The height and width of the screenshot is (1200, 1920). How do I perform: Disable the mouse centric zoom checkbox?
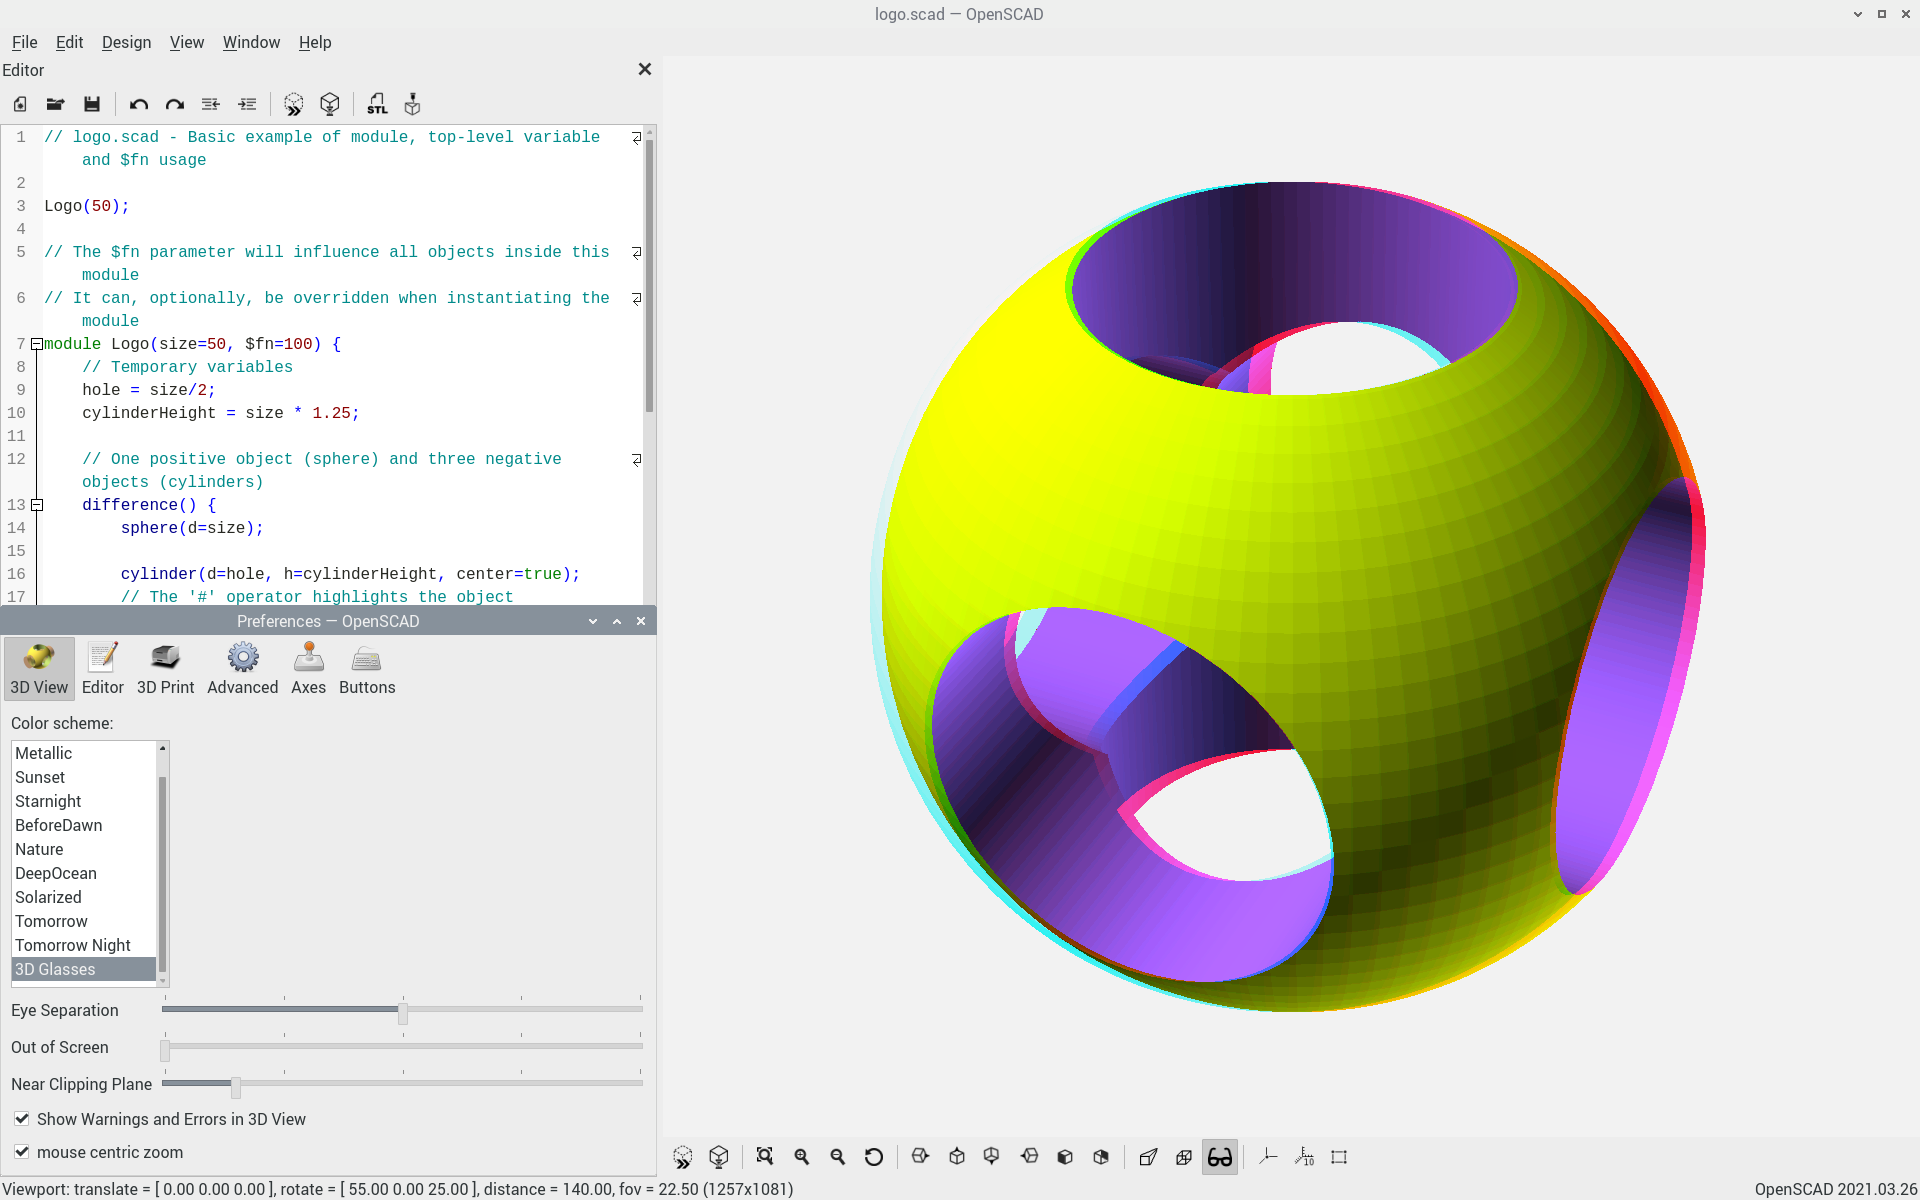tap(22, 1152)
